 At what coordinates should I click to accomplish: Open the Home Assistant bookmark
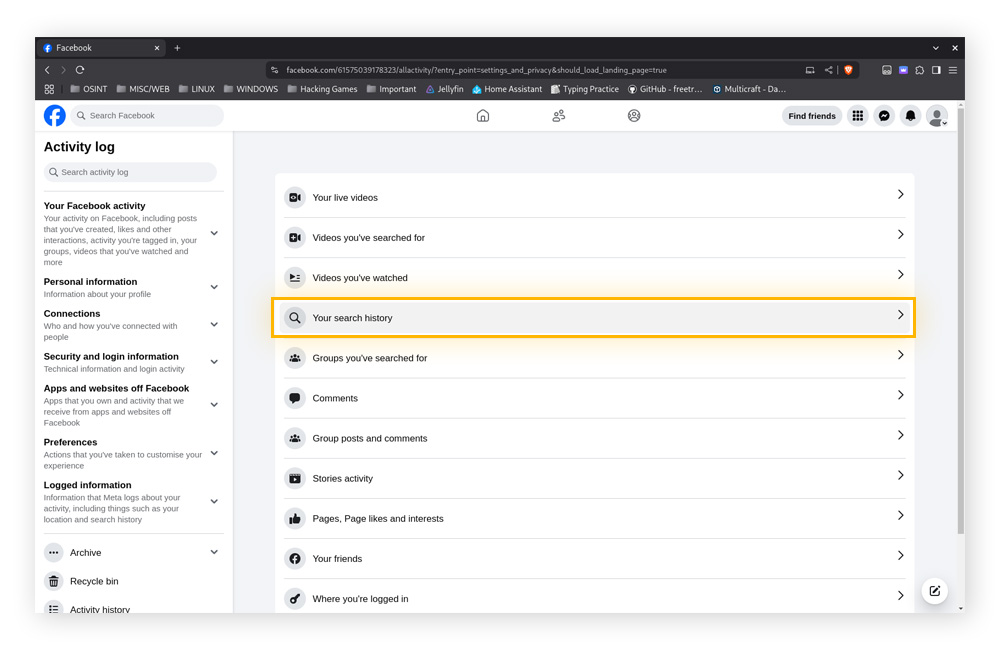tap(507, 89)
